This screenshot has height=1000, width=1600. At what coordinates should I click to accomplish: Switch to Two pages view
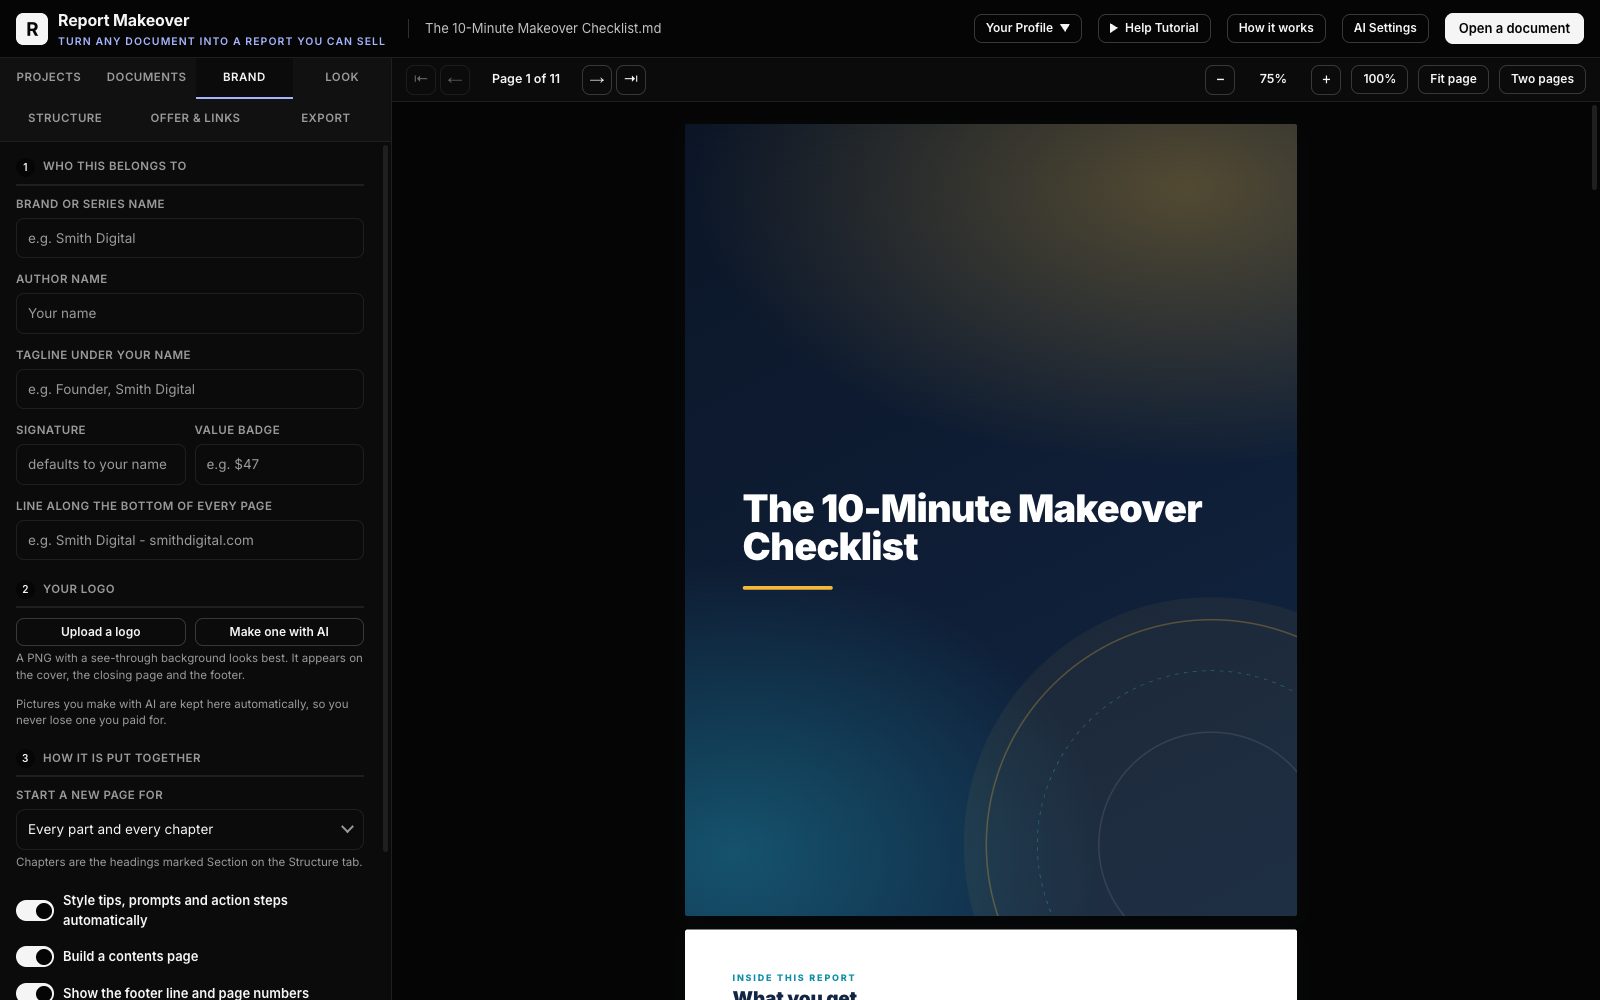point(1542,79)
